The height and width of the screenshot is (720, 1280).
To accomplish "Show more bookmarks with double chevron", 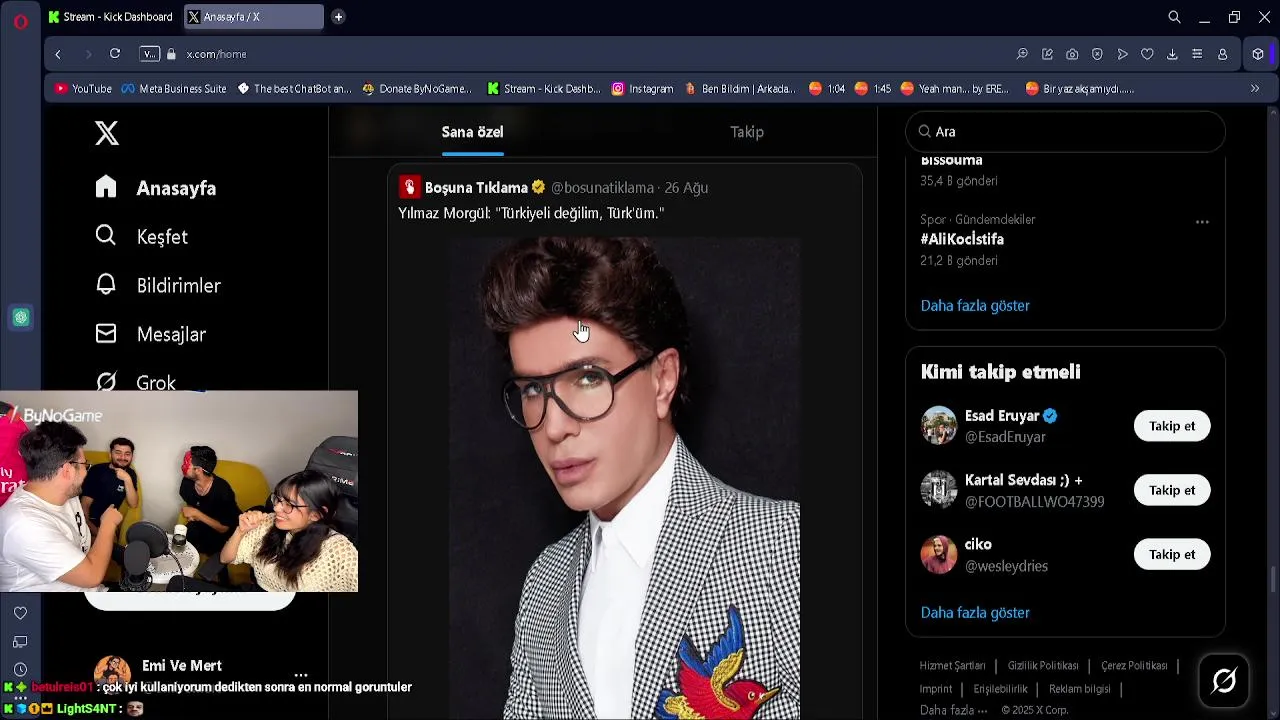I will coord(1255,88).
